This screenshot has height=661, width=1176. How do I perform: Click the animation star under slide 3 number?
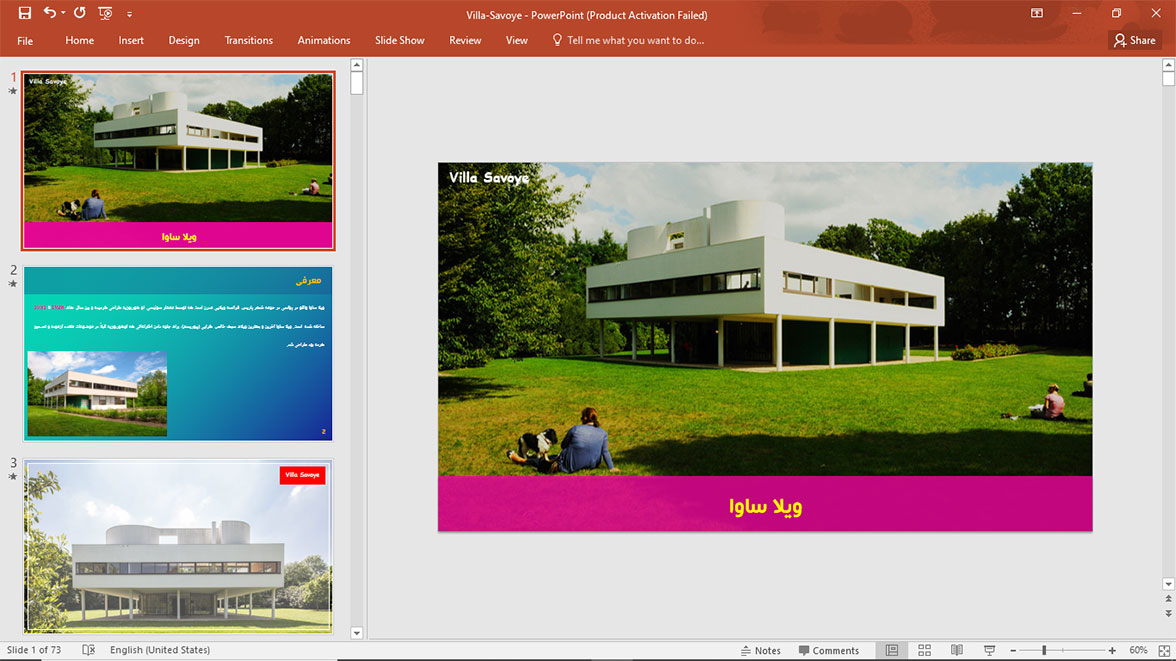[13, 476]
